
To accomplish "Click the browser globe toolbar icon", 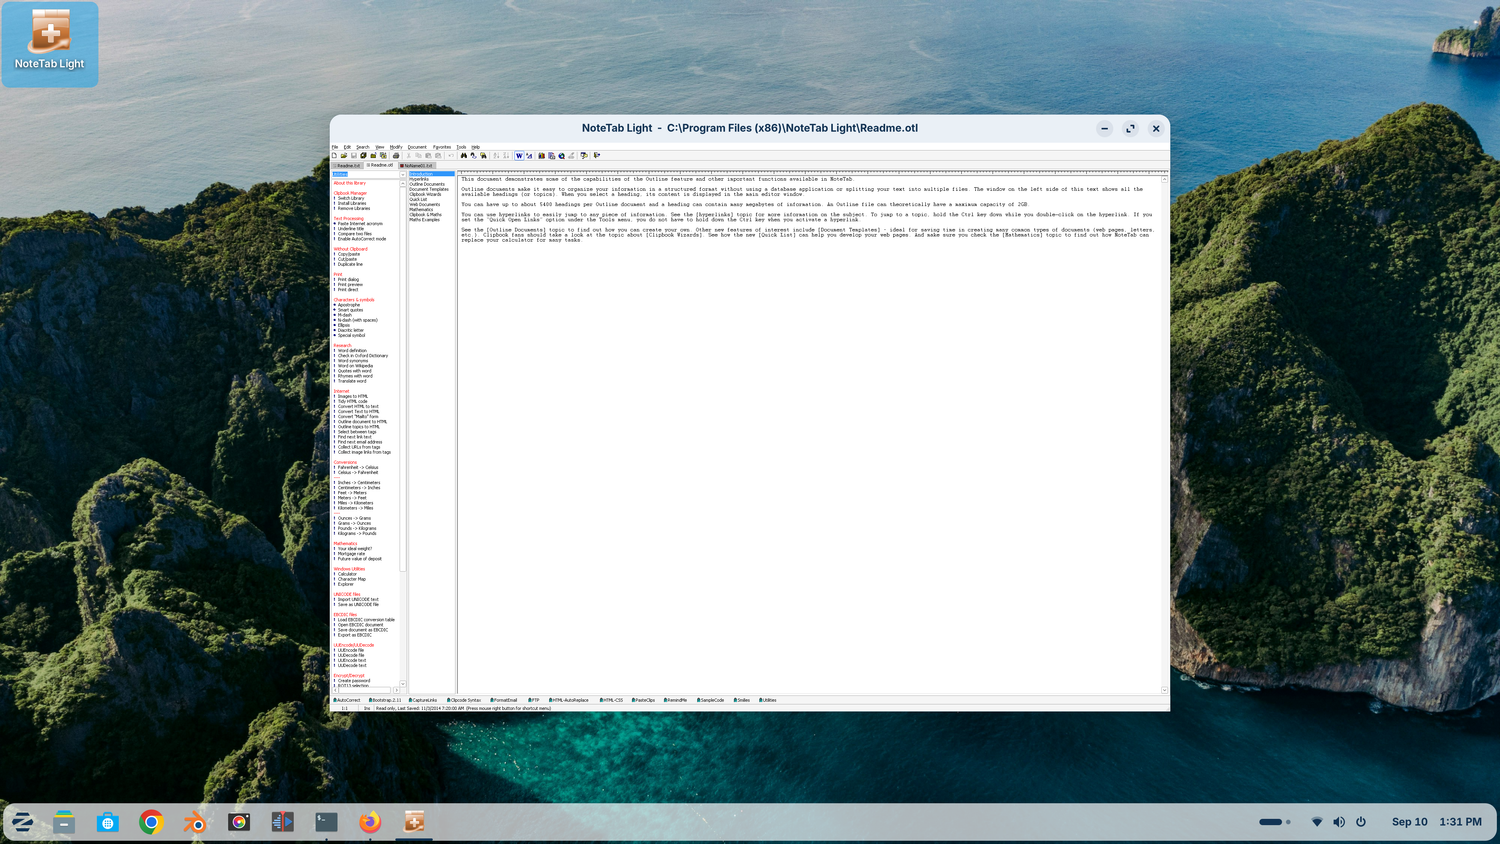I will [x=561, y=156].
